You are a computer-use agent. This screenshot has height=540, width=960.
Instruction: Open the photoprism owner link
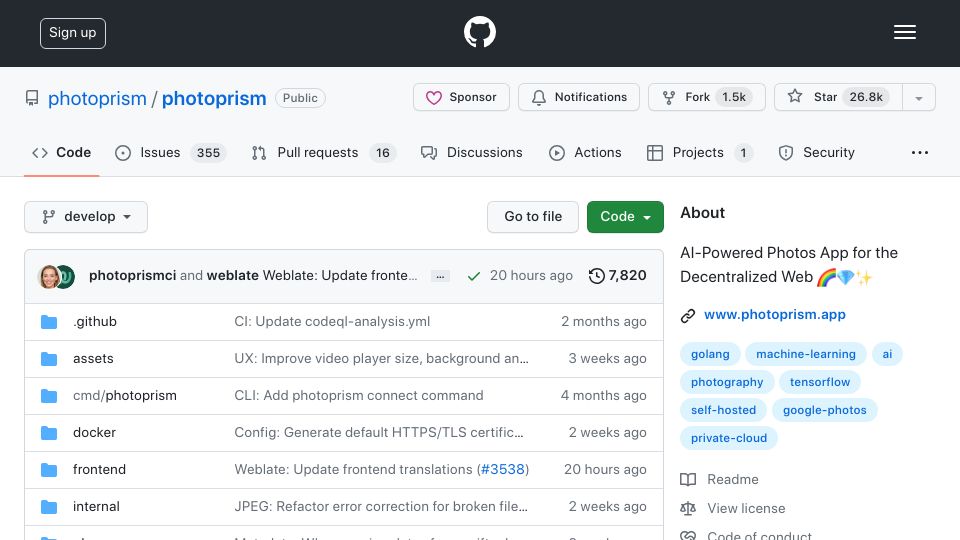[x=97, y=98]
